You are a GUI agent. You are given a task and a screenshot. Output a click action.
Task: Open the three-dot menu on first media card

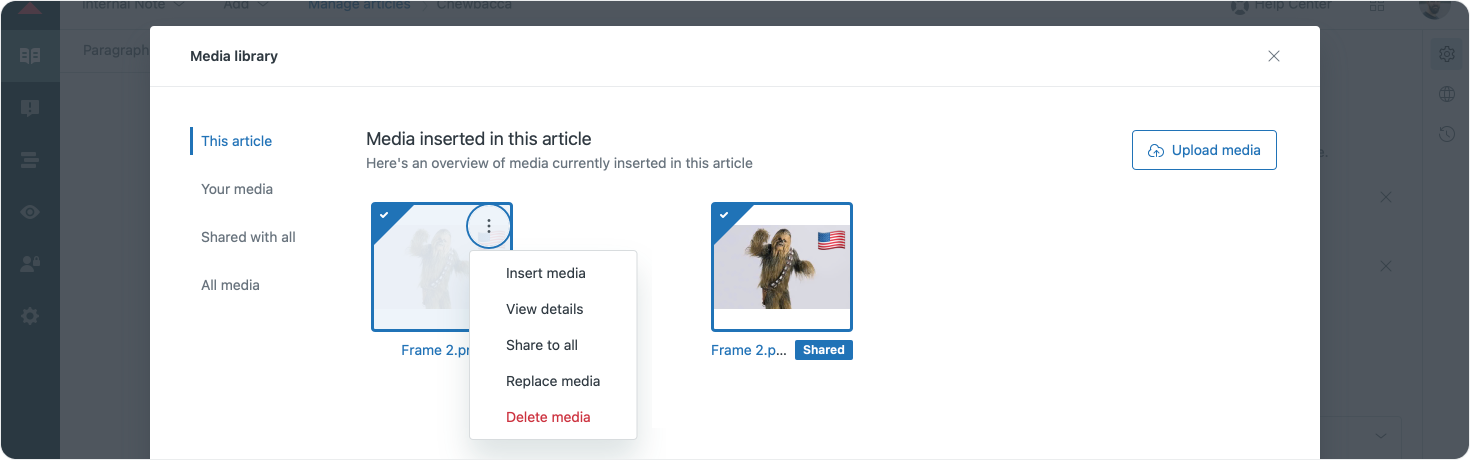tap(489, 226)
